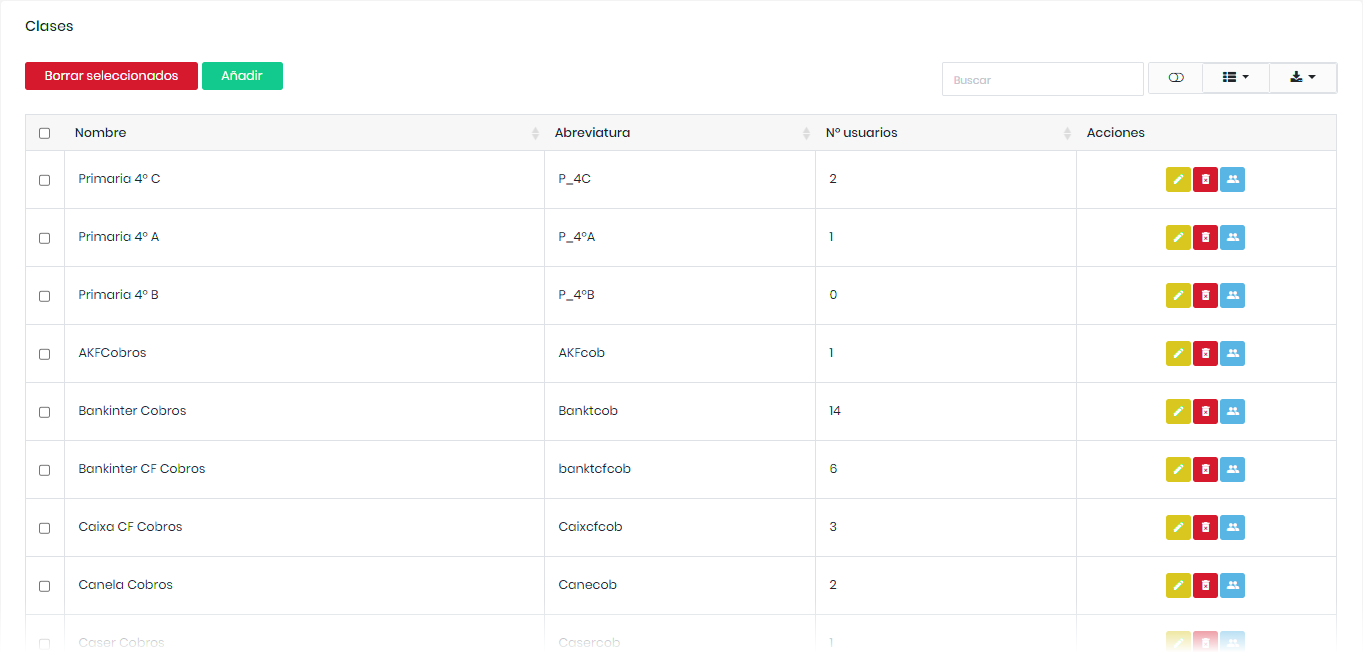The height and width of the screenshot is (653, 1363).
Task: Check the Primaria 4º C row checkbox
Action: pos(44,180)
